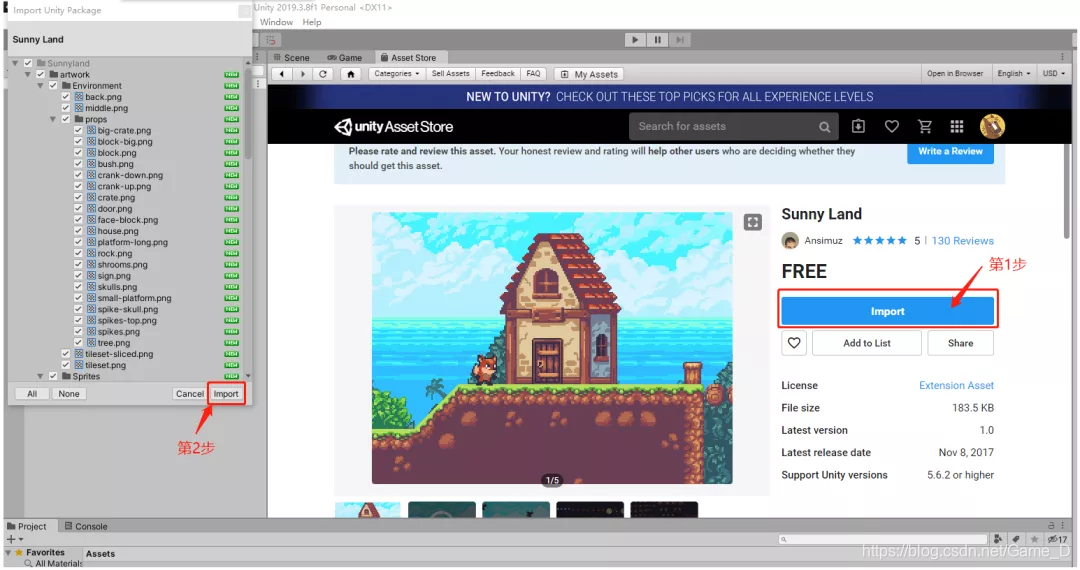The image size is (1080, 570).
Task: Open the USD currency dropdown
Action: click(1054, 74)
